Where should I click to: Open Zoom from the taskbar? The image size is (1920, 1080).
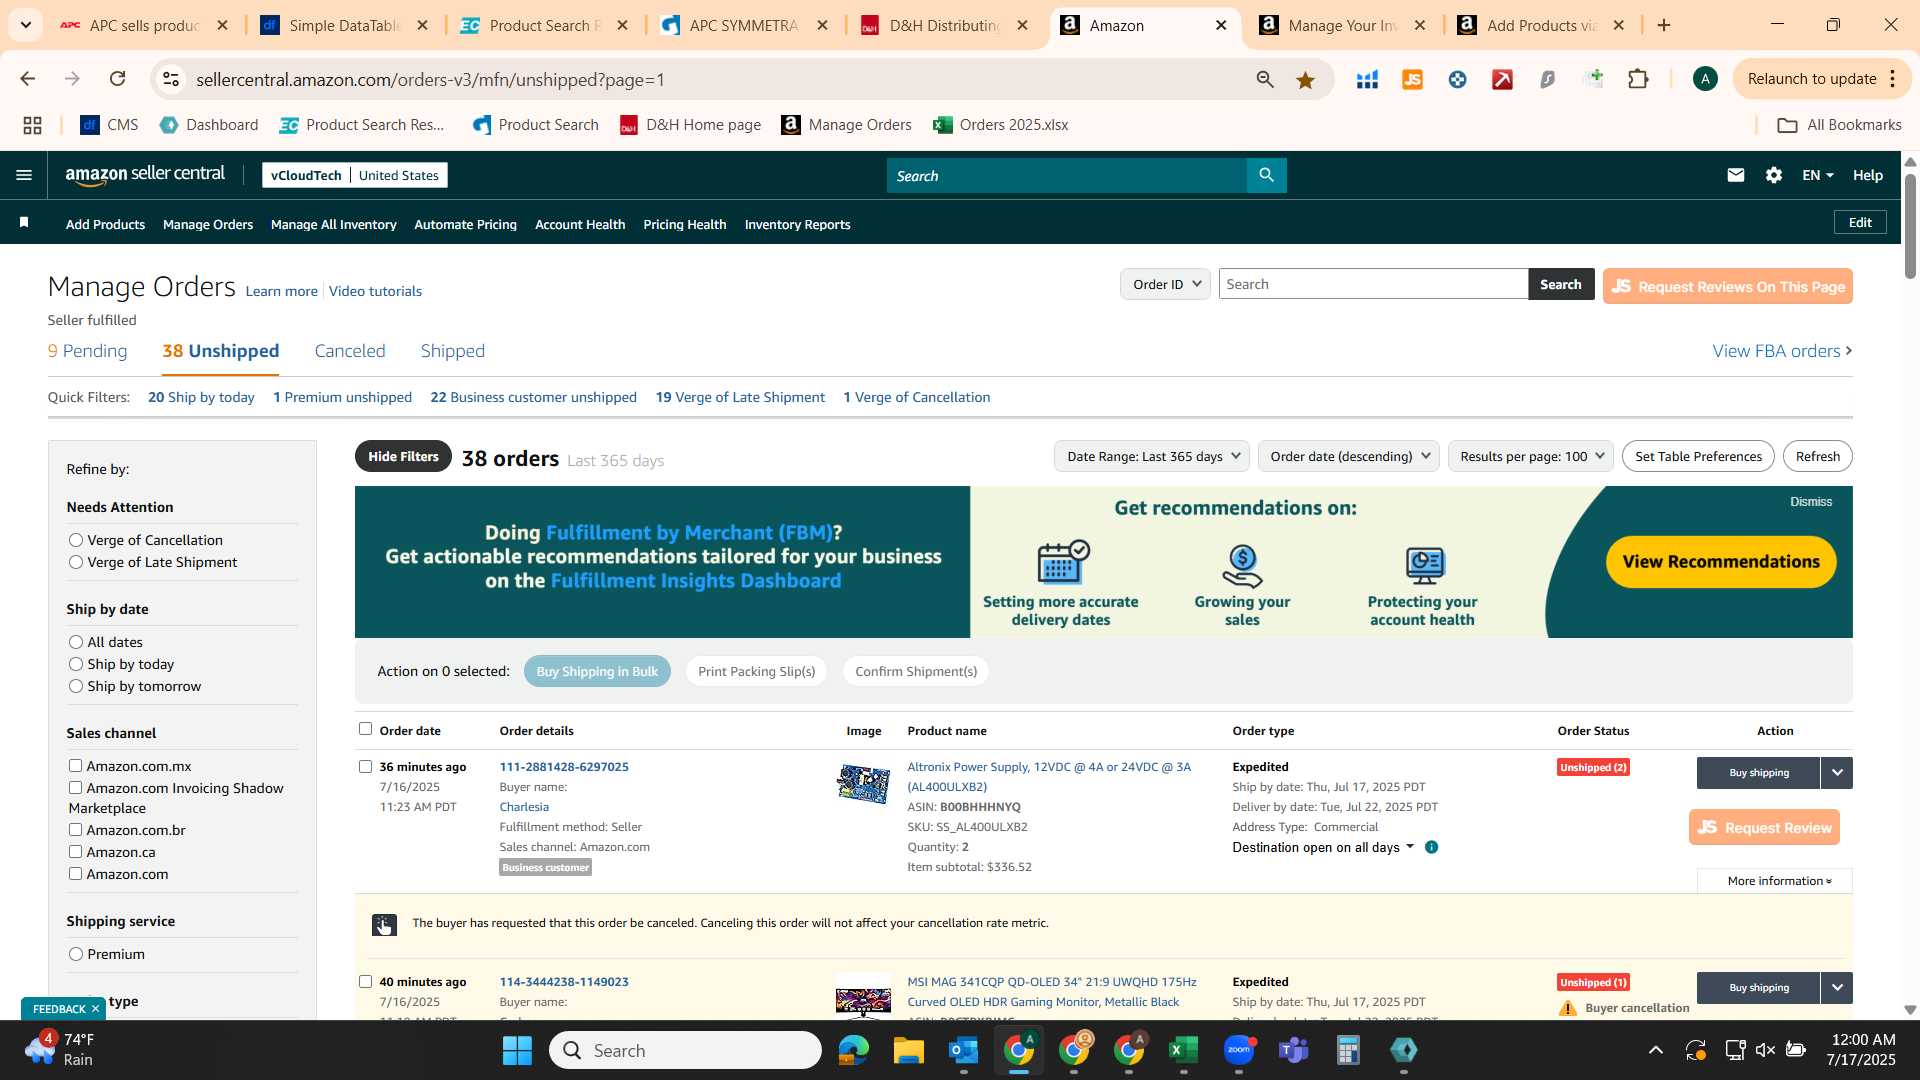pyautogui.click(x=1239, y=1050)
